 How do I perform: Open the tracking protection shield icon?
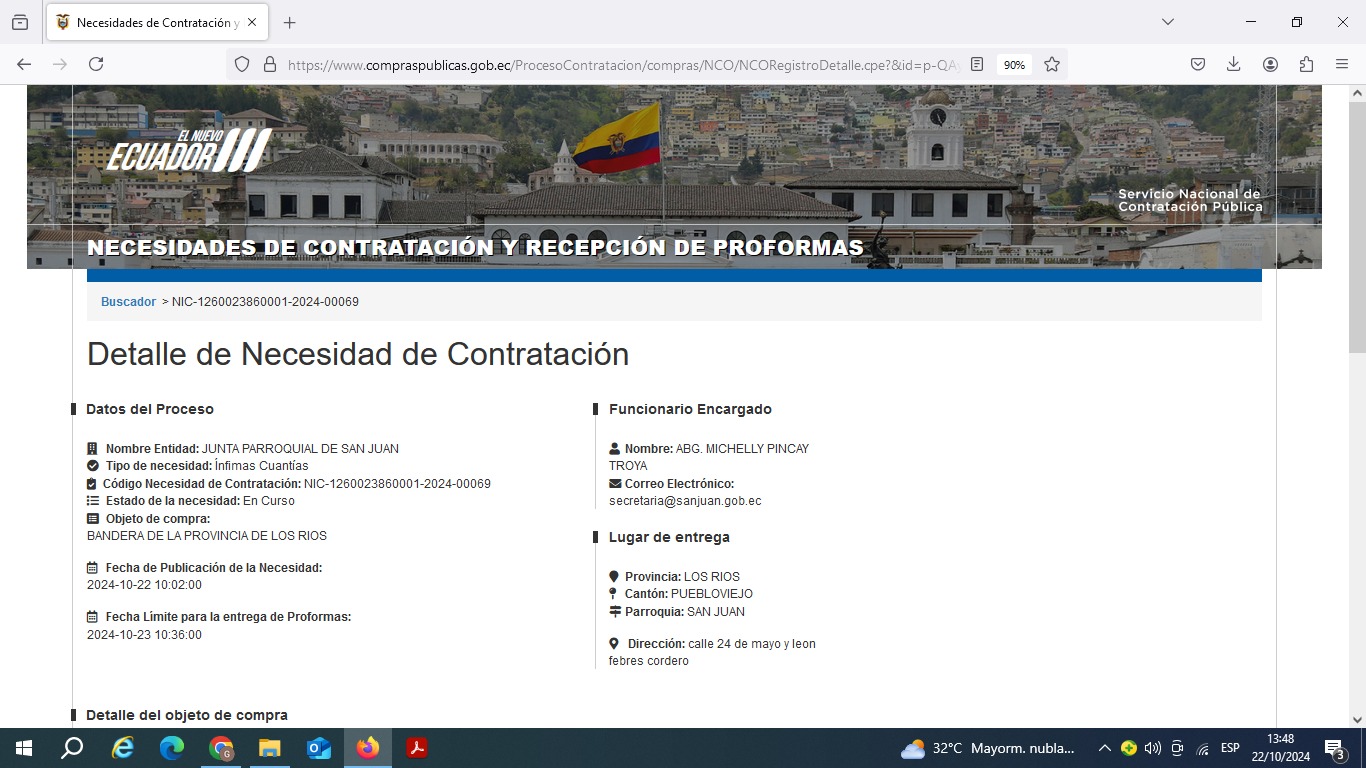[x=242, y=64]
